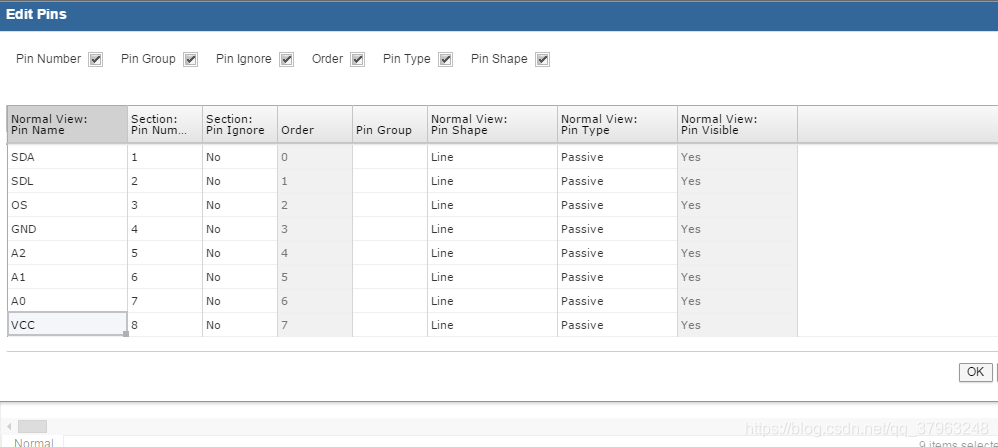Uncheck the Pin Shape checkbox

click(x=542, y=59)
